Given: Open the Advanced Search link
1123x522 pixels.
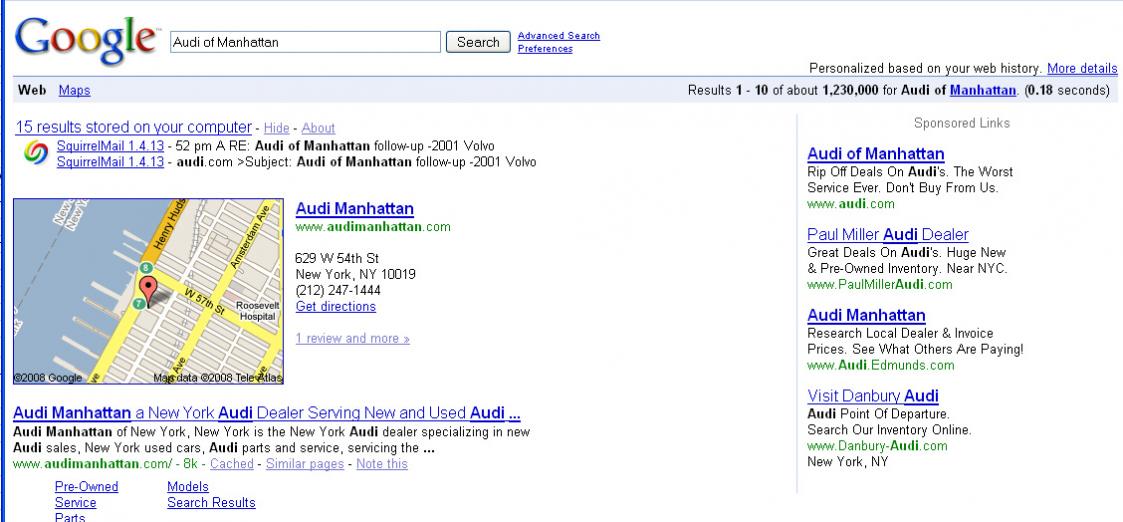Looking at the screenshot, I should point(558,36).
